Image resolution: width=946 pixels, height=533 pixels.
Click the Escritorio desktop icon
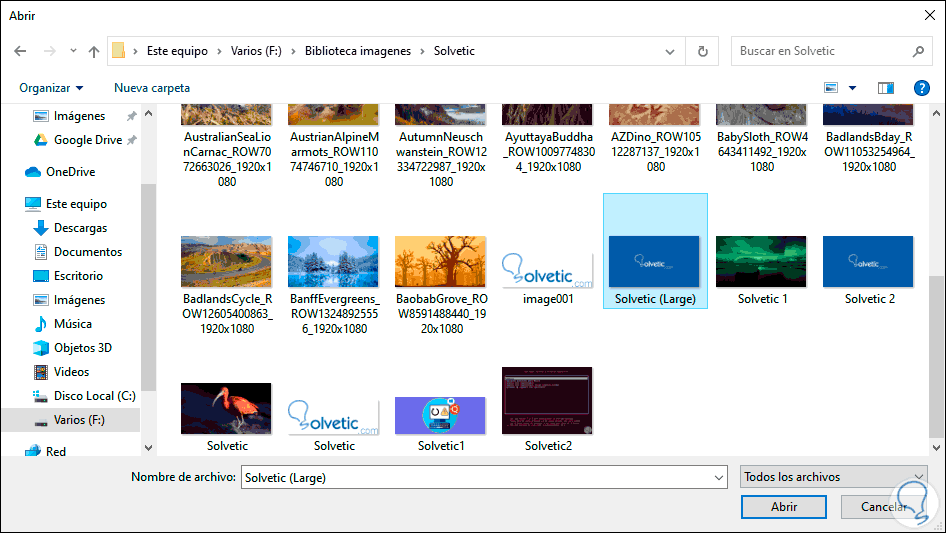pyautogui.click(x=40, y=276)
